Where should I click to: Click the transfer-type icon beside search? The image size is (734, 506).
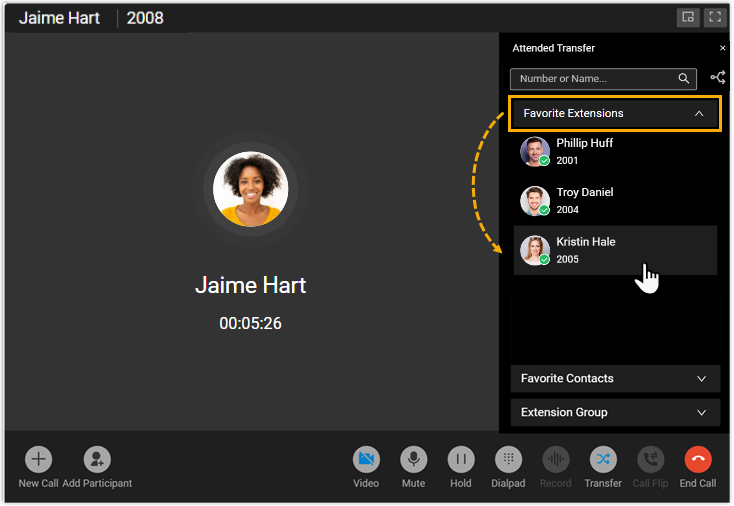tap(718, 77)
